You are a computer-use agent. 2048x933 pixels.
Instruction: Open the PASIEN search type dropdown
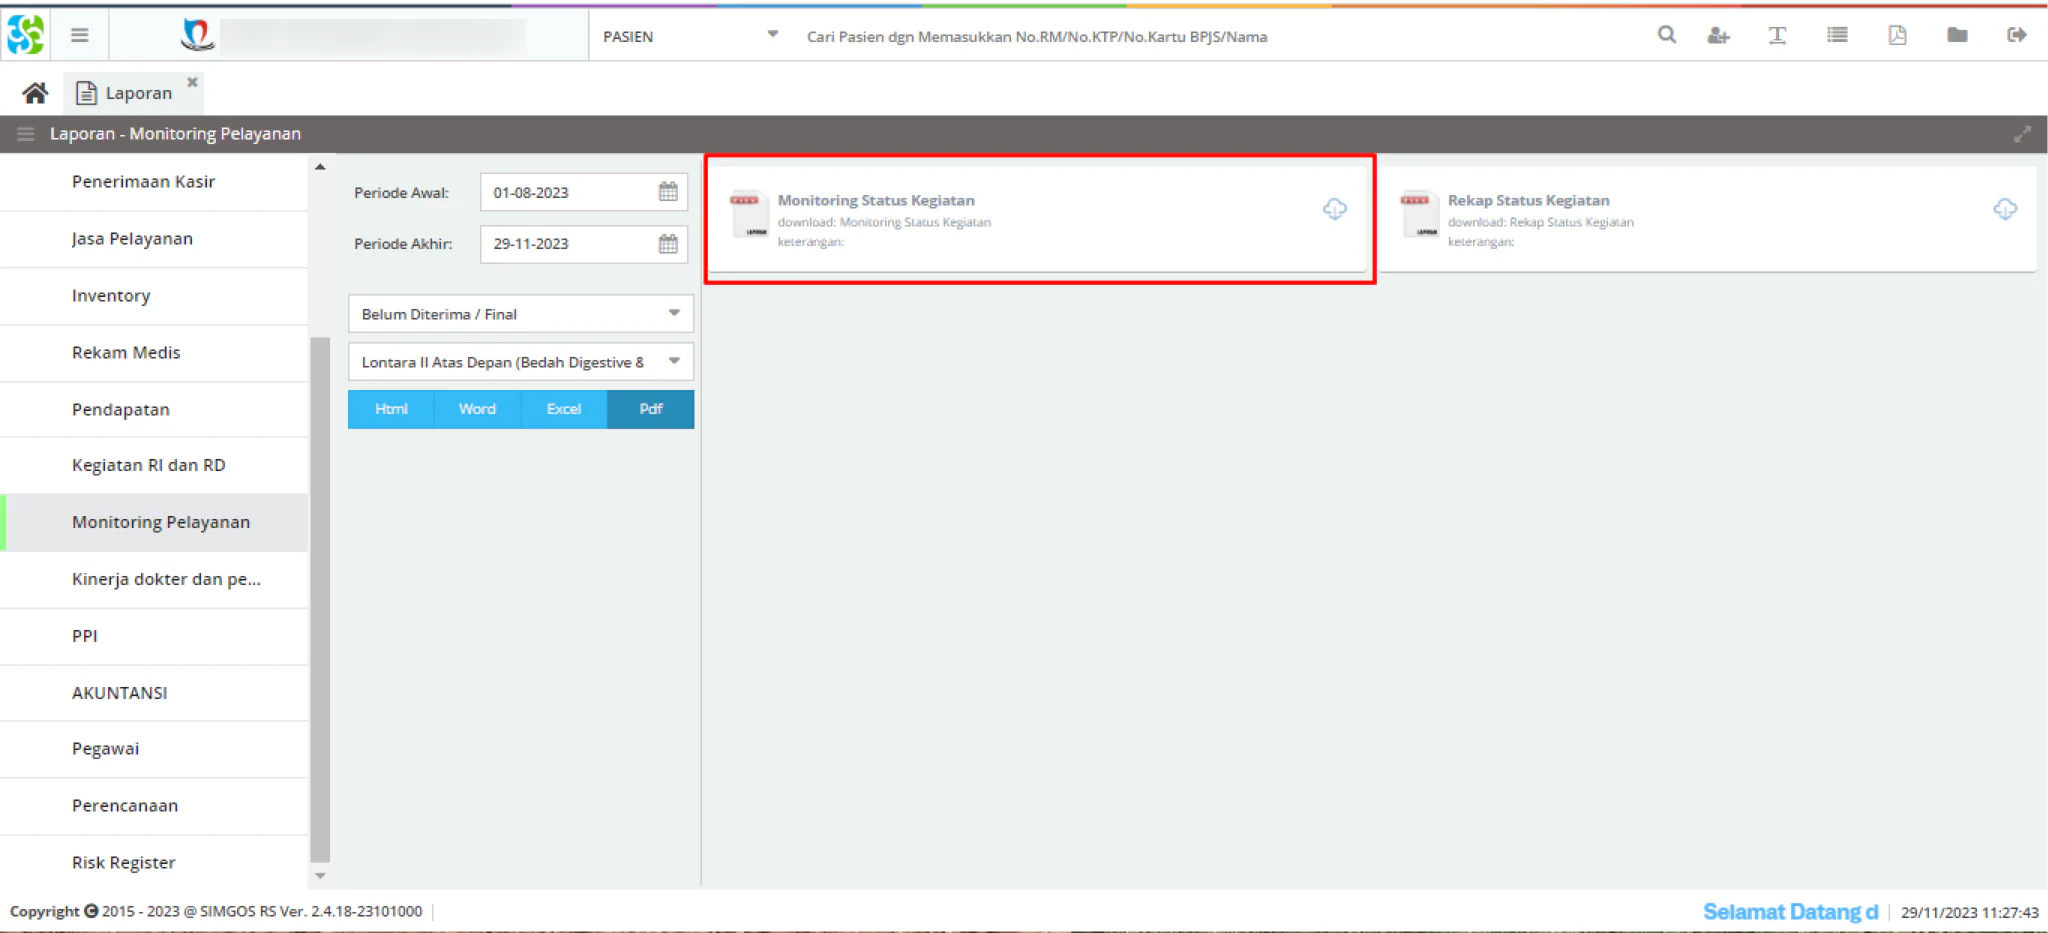pyautogui.click(x=689, y=36)
